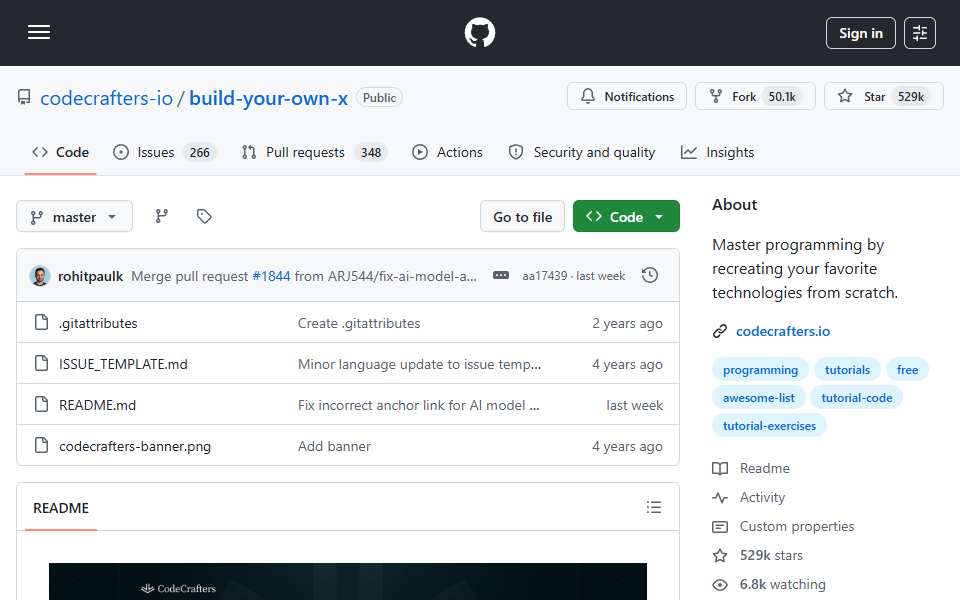The width and height of the screenshot is (960, 600).
Task: View tags via the tag icon
Action: tap(204, 216)
